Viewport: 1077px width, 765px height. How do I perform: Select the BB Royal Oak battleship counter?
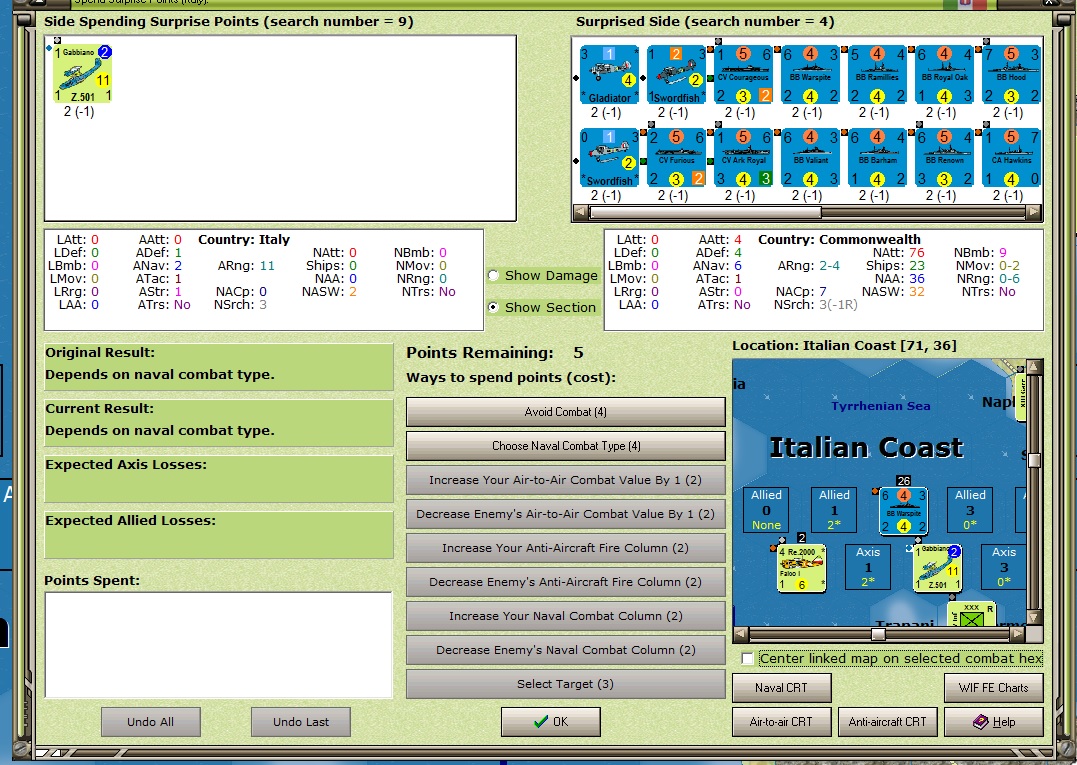coord(944,74)
